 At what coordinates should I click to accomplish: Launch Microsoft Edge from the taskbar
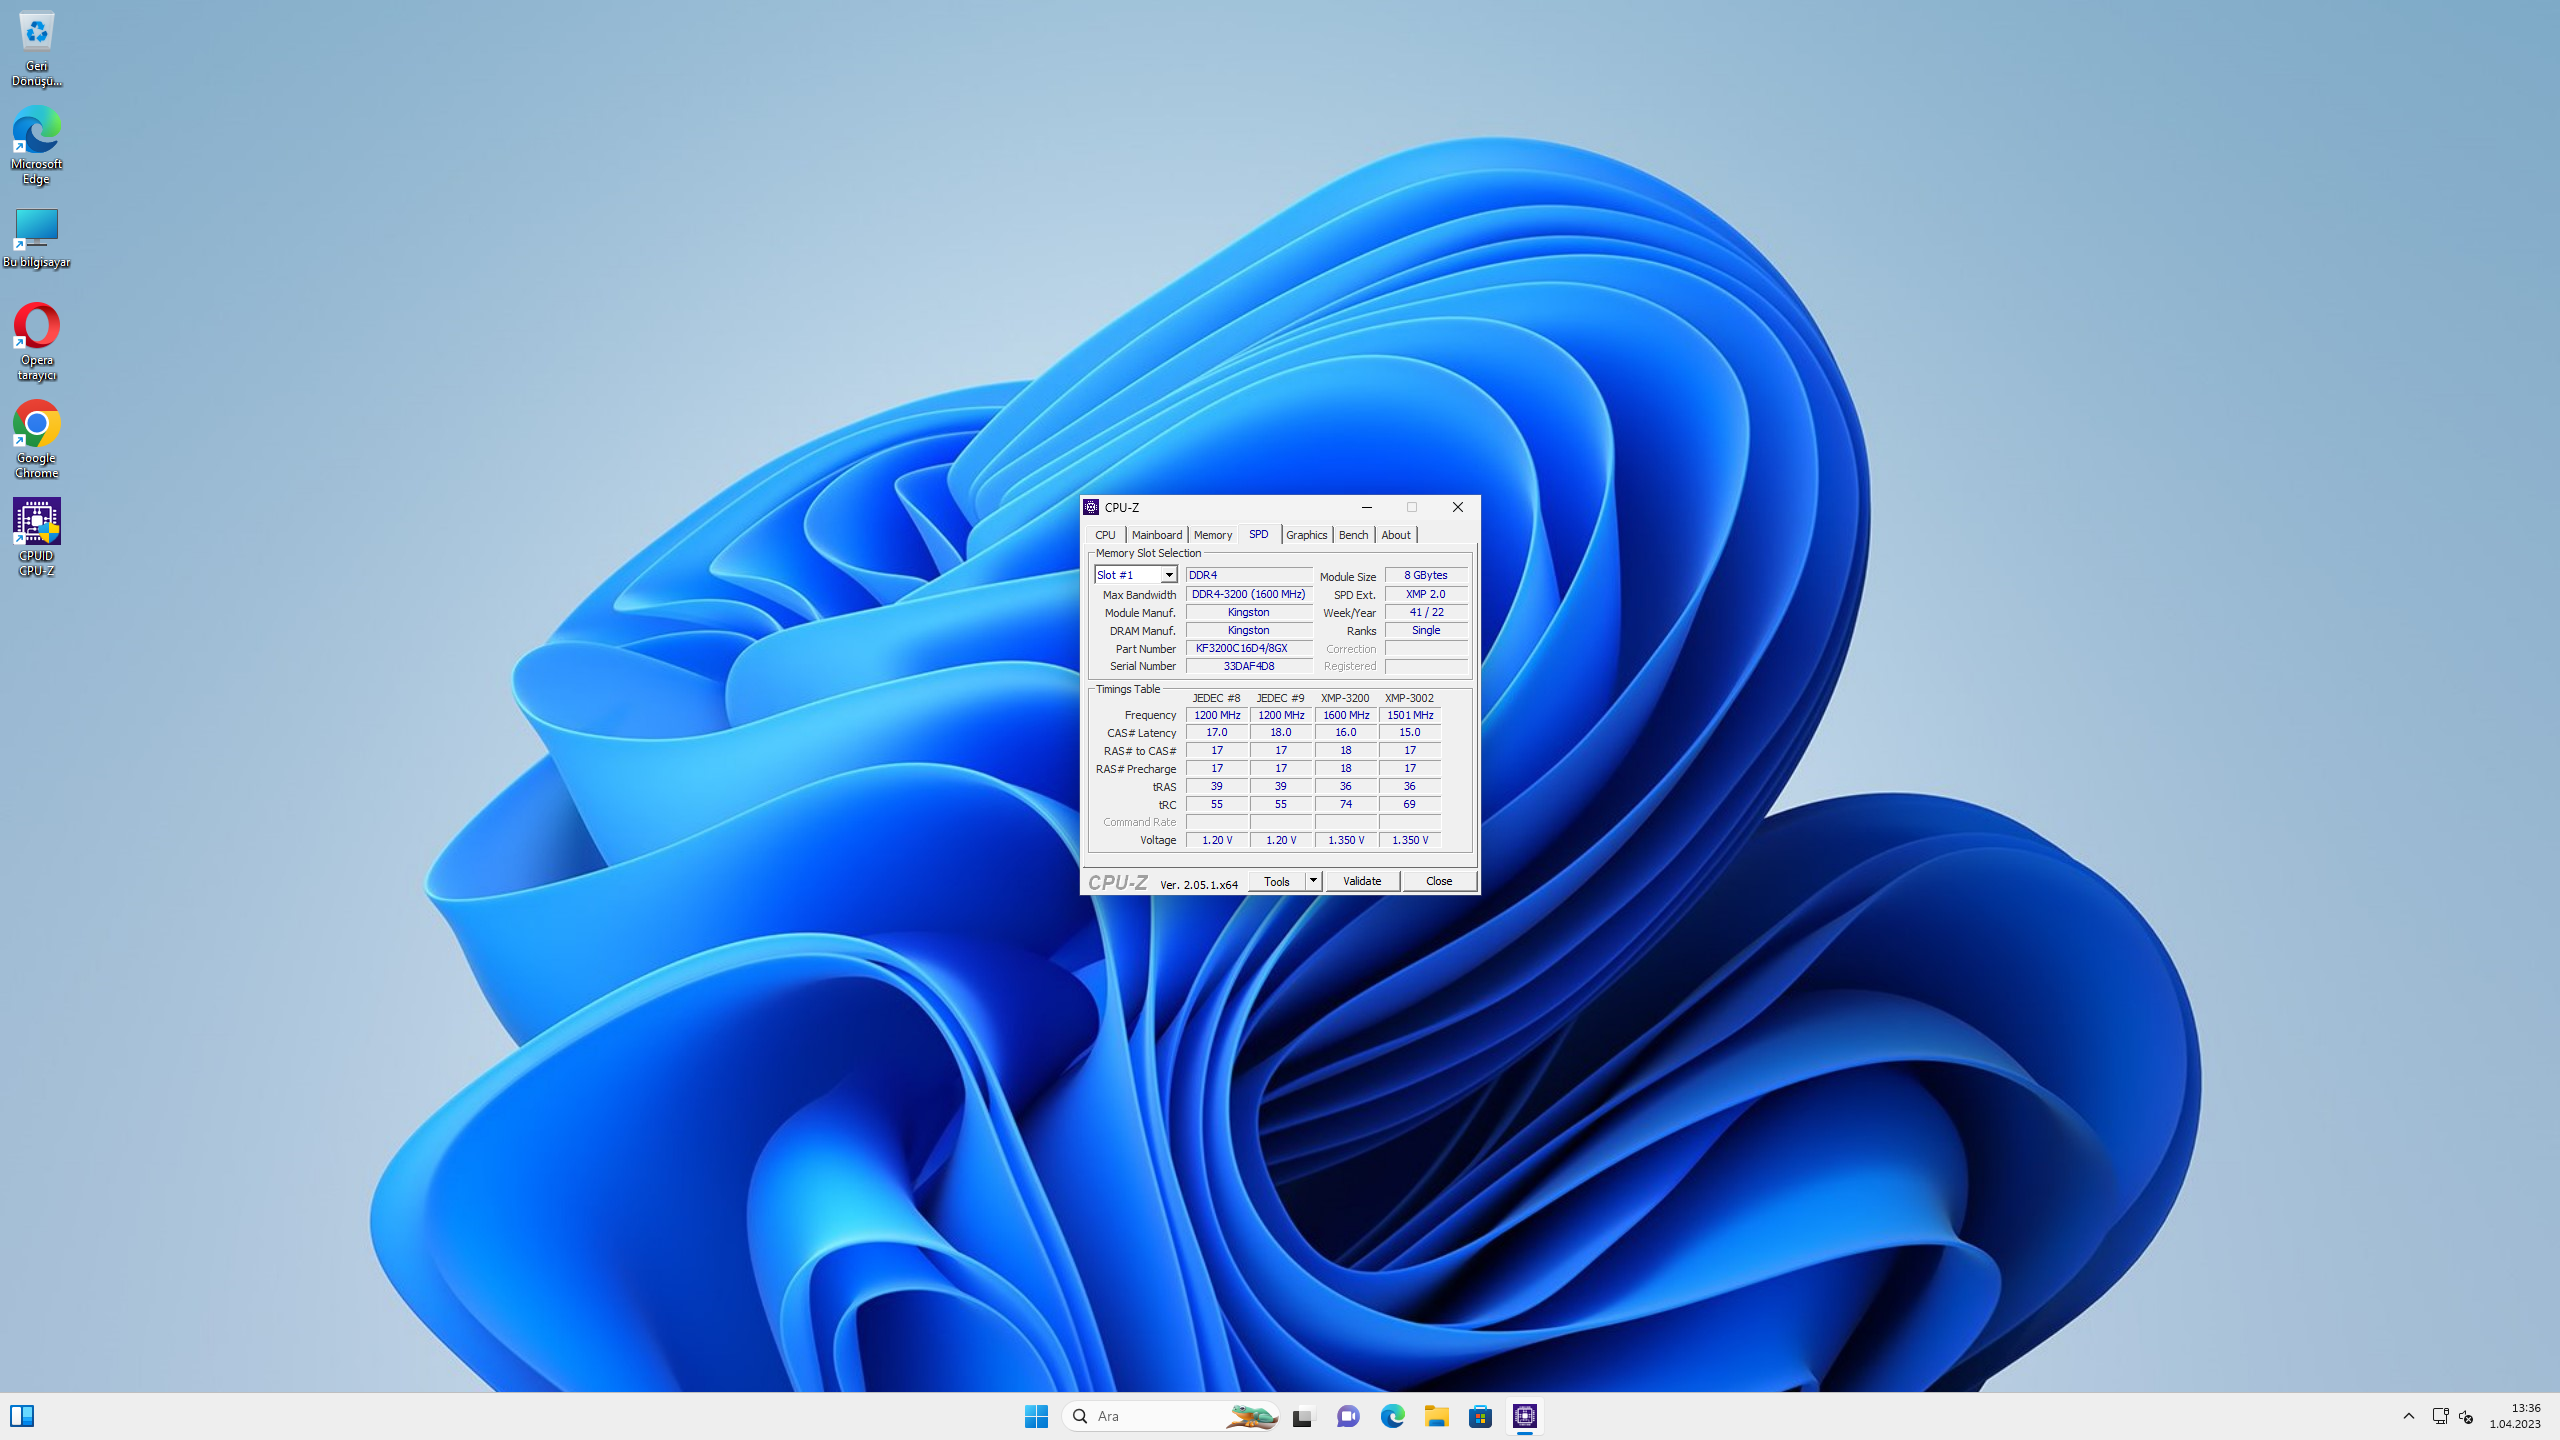click(x=1392, y=1416)
